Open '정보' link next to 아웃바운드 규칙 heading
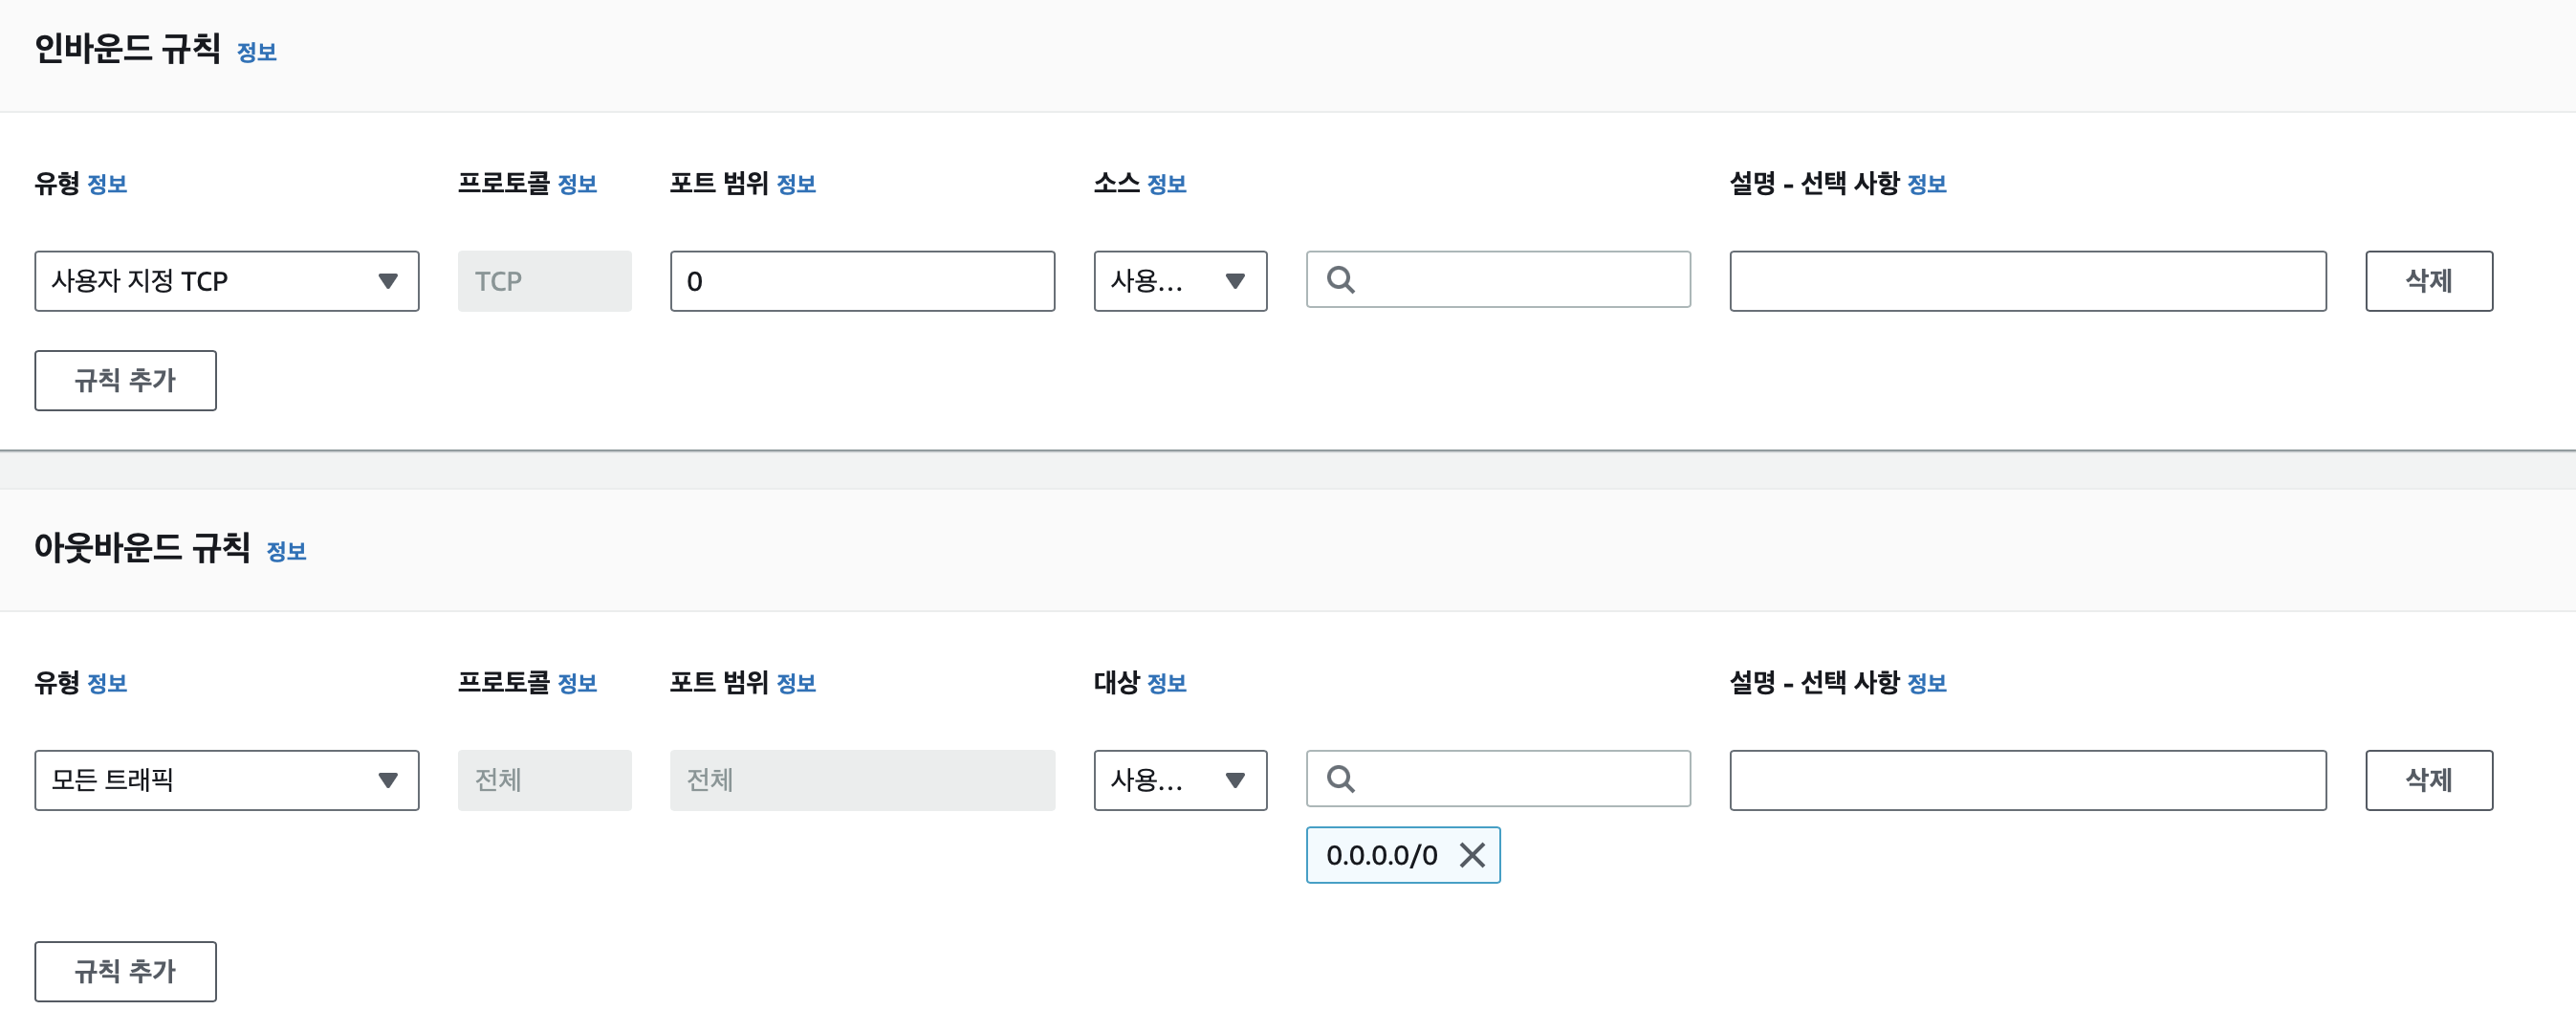The width and height of the screenshot is (2576, 1010). click(286, 551)
